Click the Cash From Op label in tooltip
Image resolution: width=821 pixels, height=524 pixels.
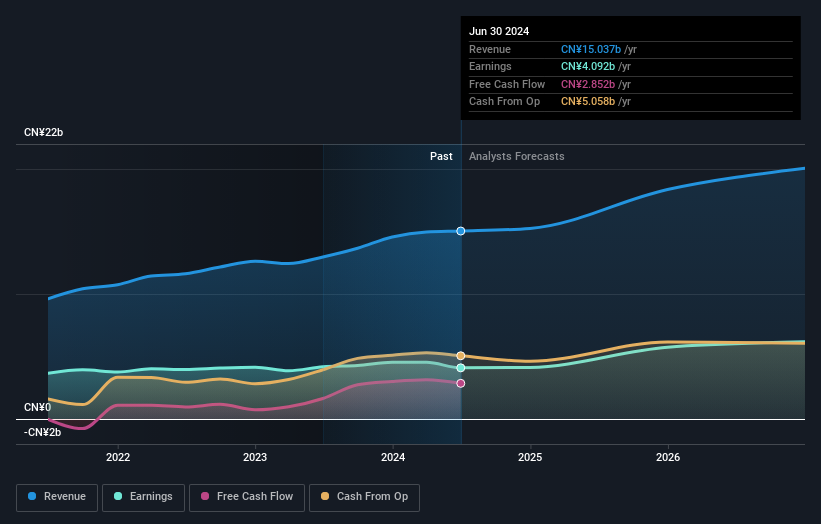[504, 102]
